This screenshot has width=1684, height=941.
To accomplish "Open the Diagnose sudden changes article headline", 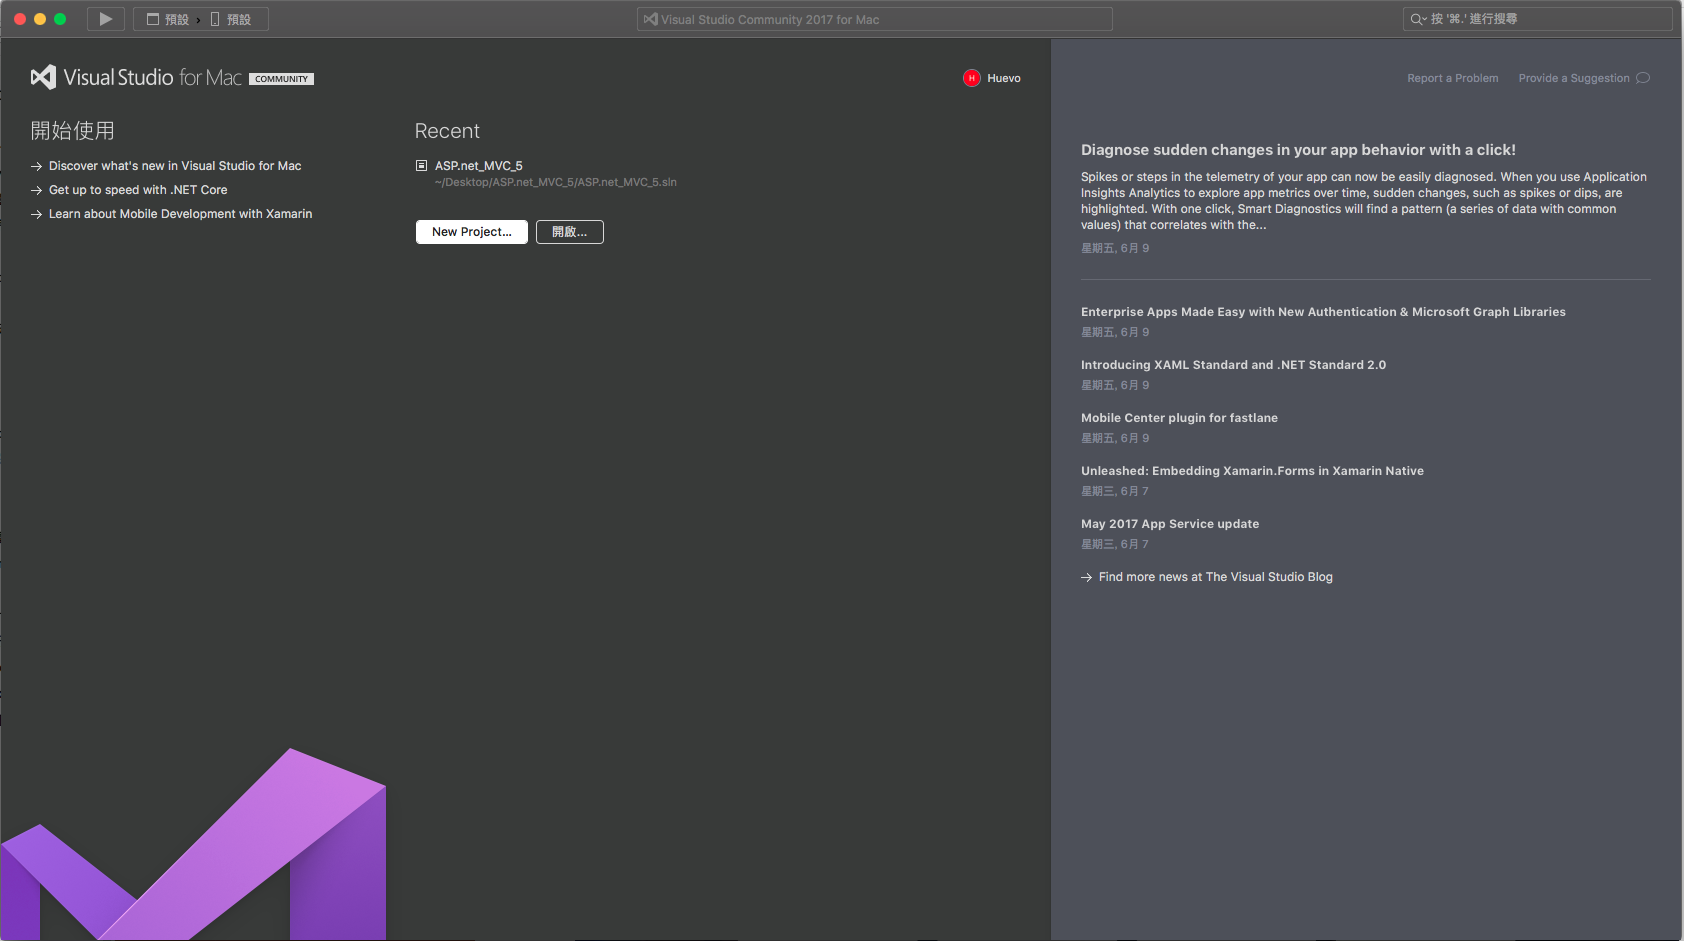I will coord(1298,150).
